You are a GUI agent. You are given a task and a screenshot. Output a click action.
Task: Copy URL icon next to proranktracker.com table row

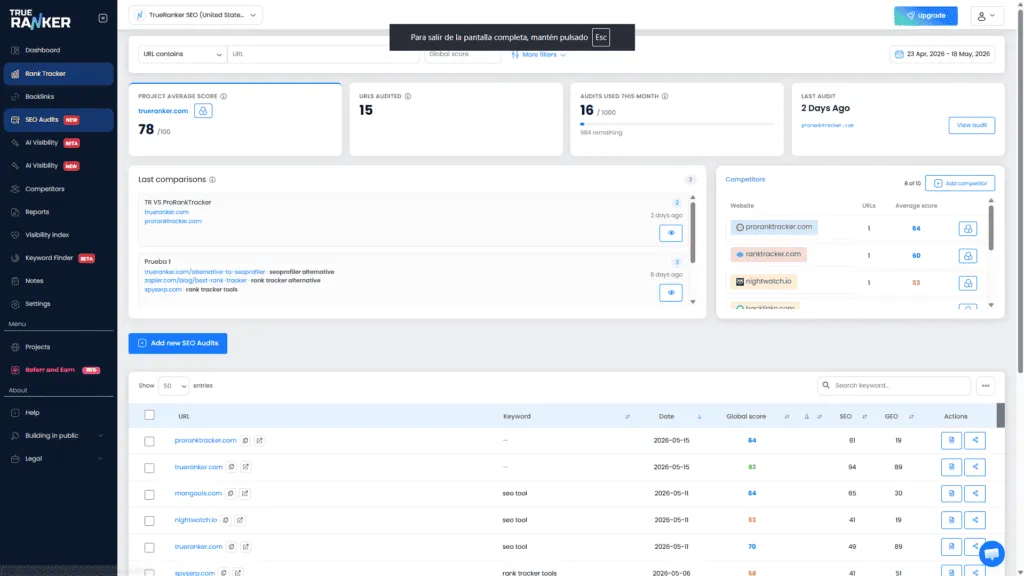click(x=246, y=441)
